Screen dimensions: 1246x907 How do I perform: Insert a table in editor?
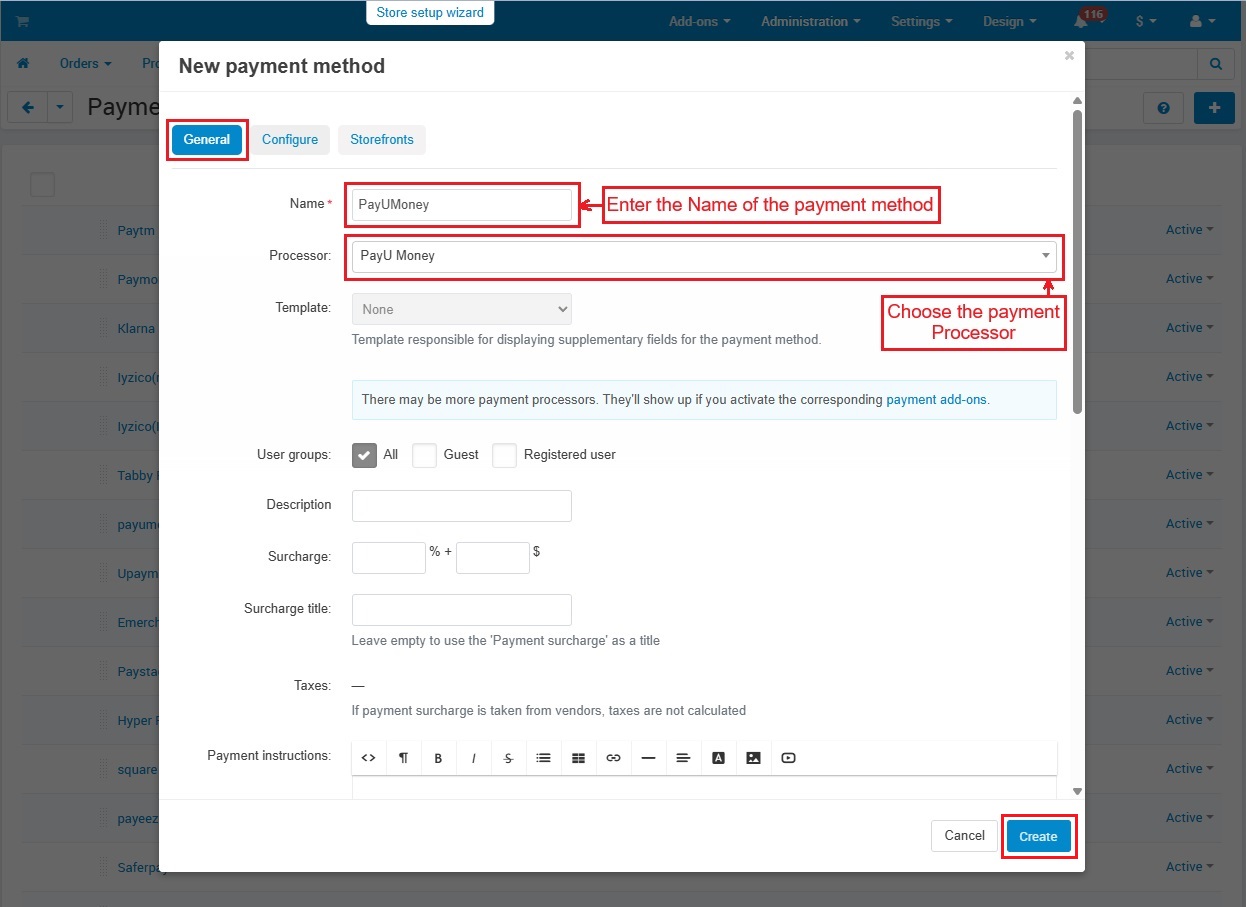click(x=578, y=758)
